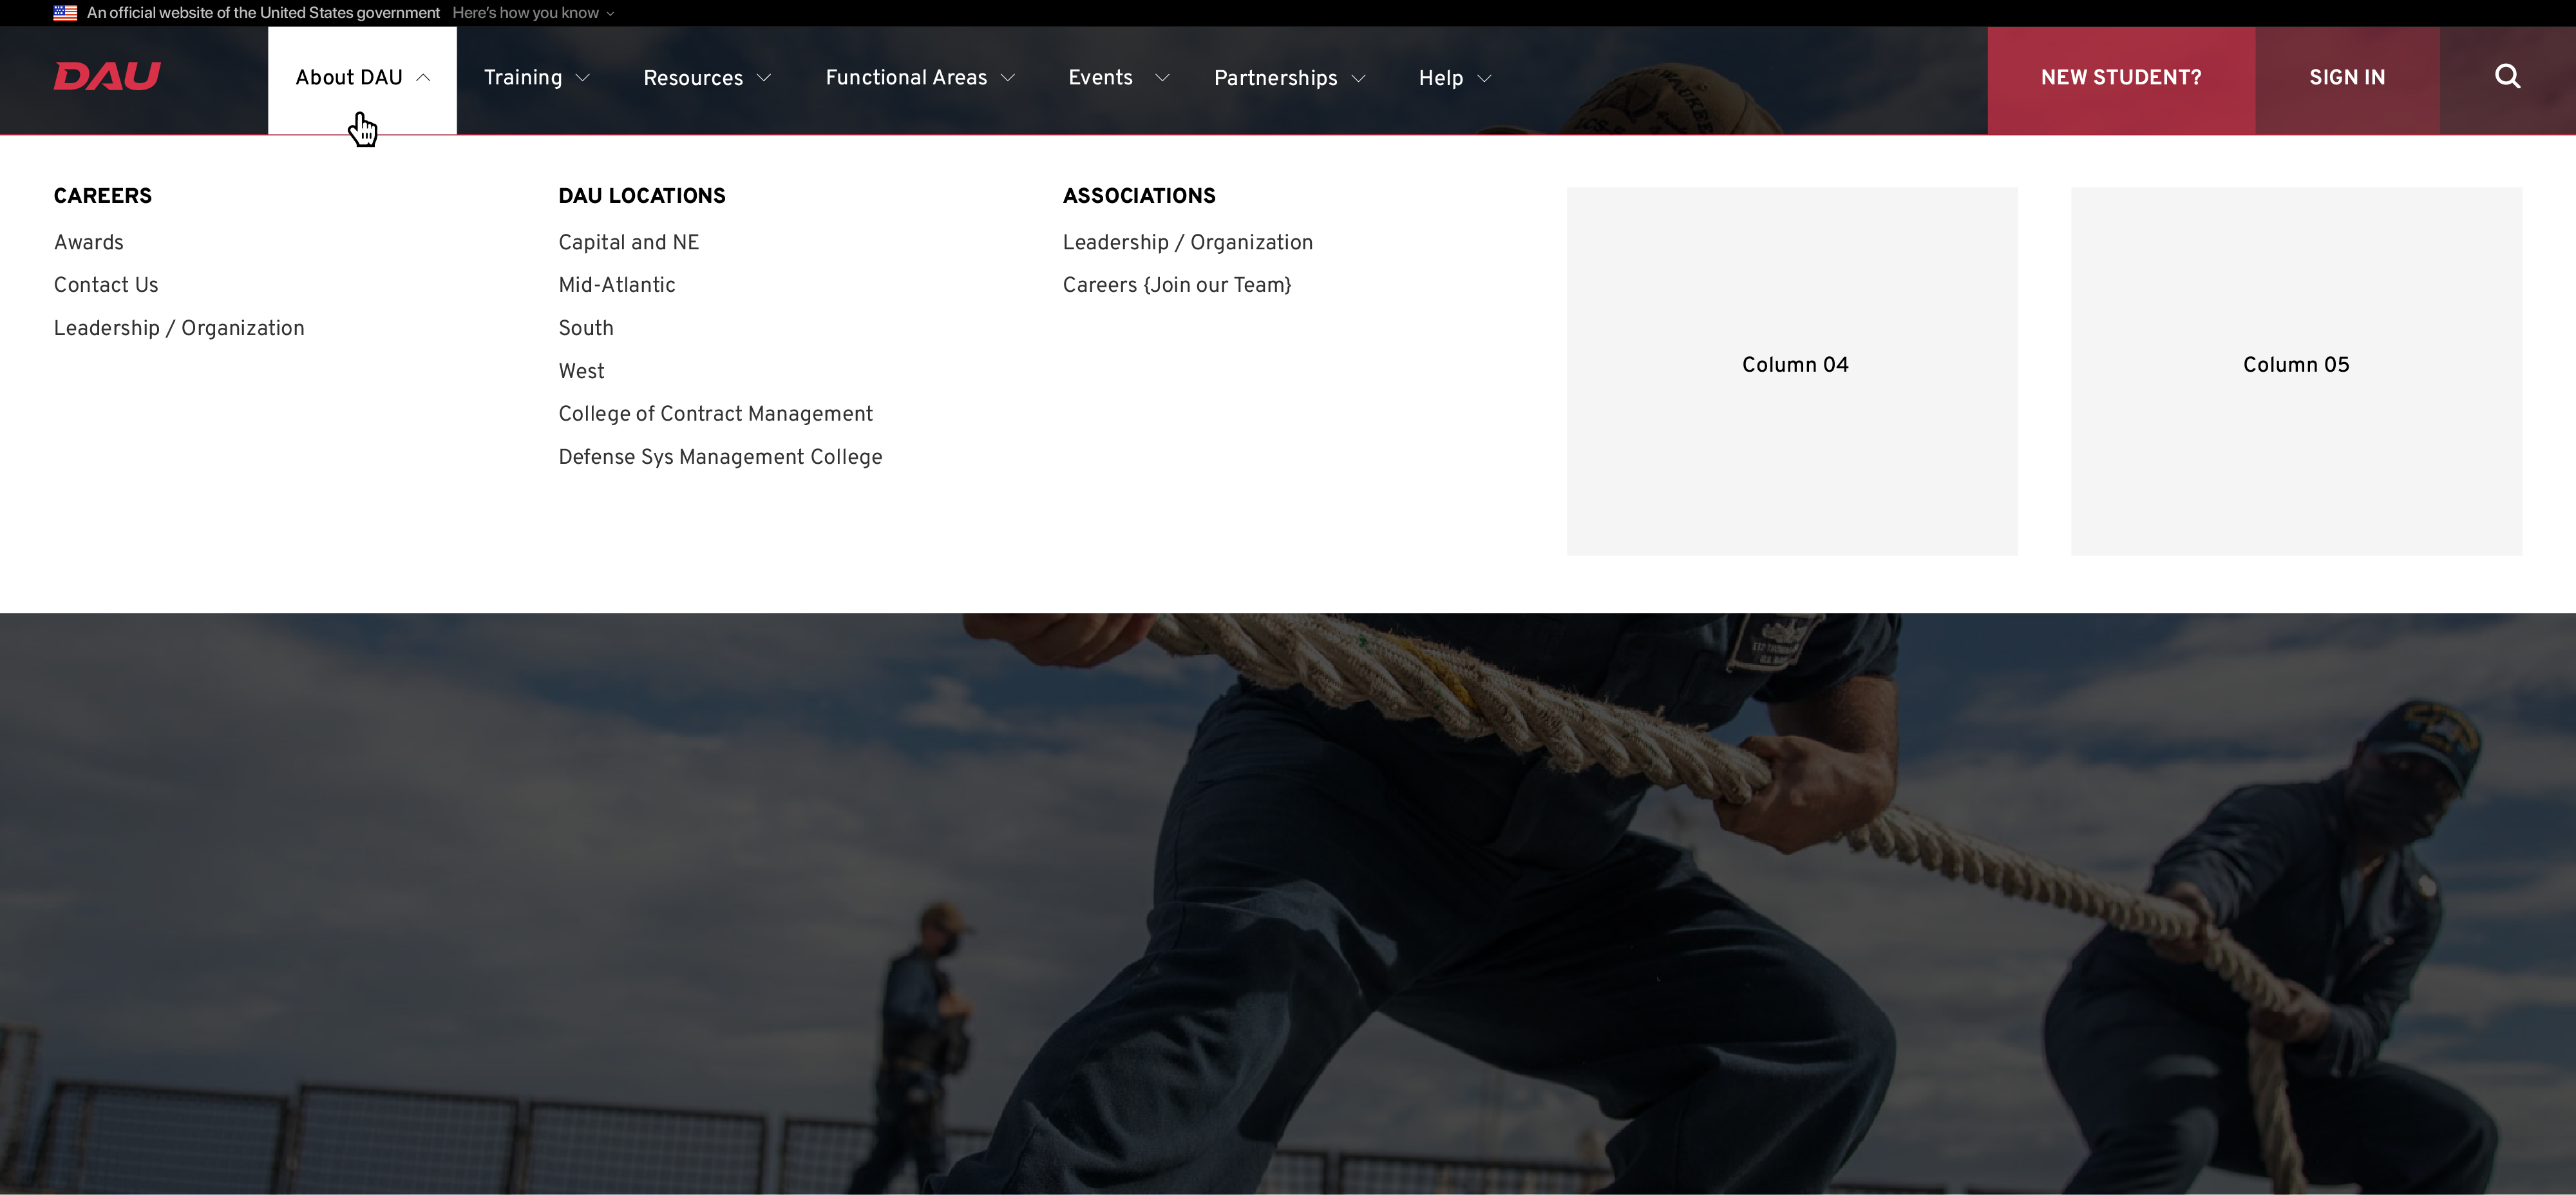Screen dimensions: 2576x1195
Task: Open Leadership / Organization under Careers
Action: pyautogui.click(x=179, y=328)
